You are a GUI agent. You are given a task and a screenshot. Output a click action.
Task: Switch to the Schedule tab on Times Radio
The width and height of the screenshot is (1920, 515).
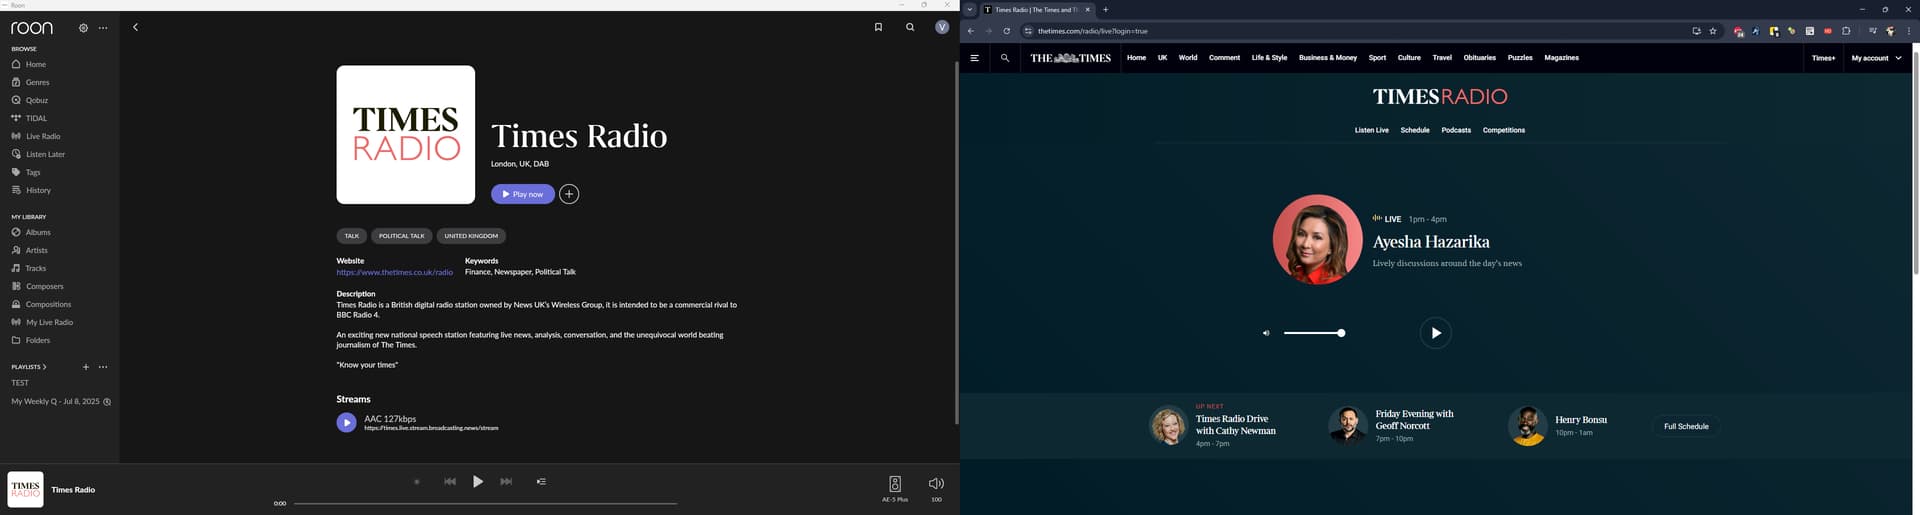(1414, 130)
